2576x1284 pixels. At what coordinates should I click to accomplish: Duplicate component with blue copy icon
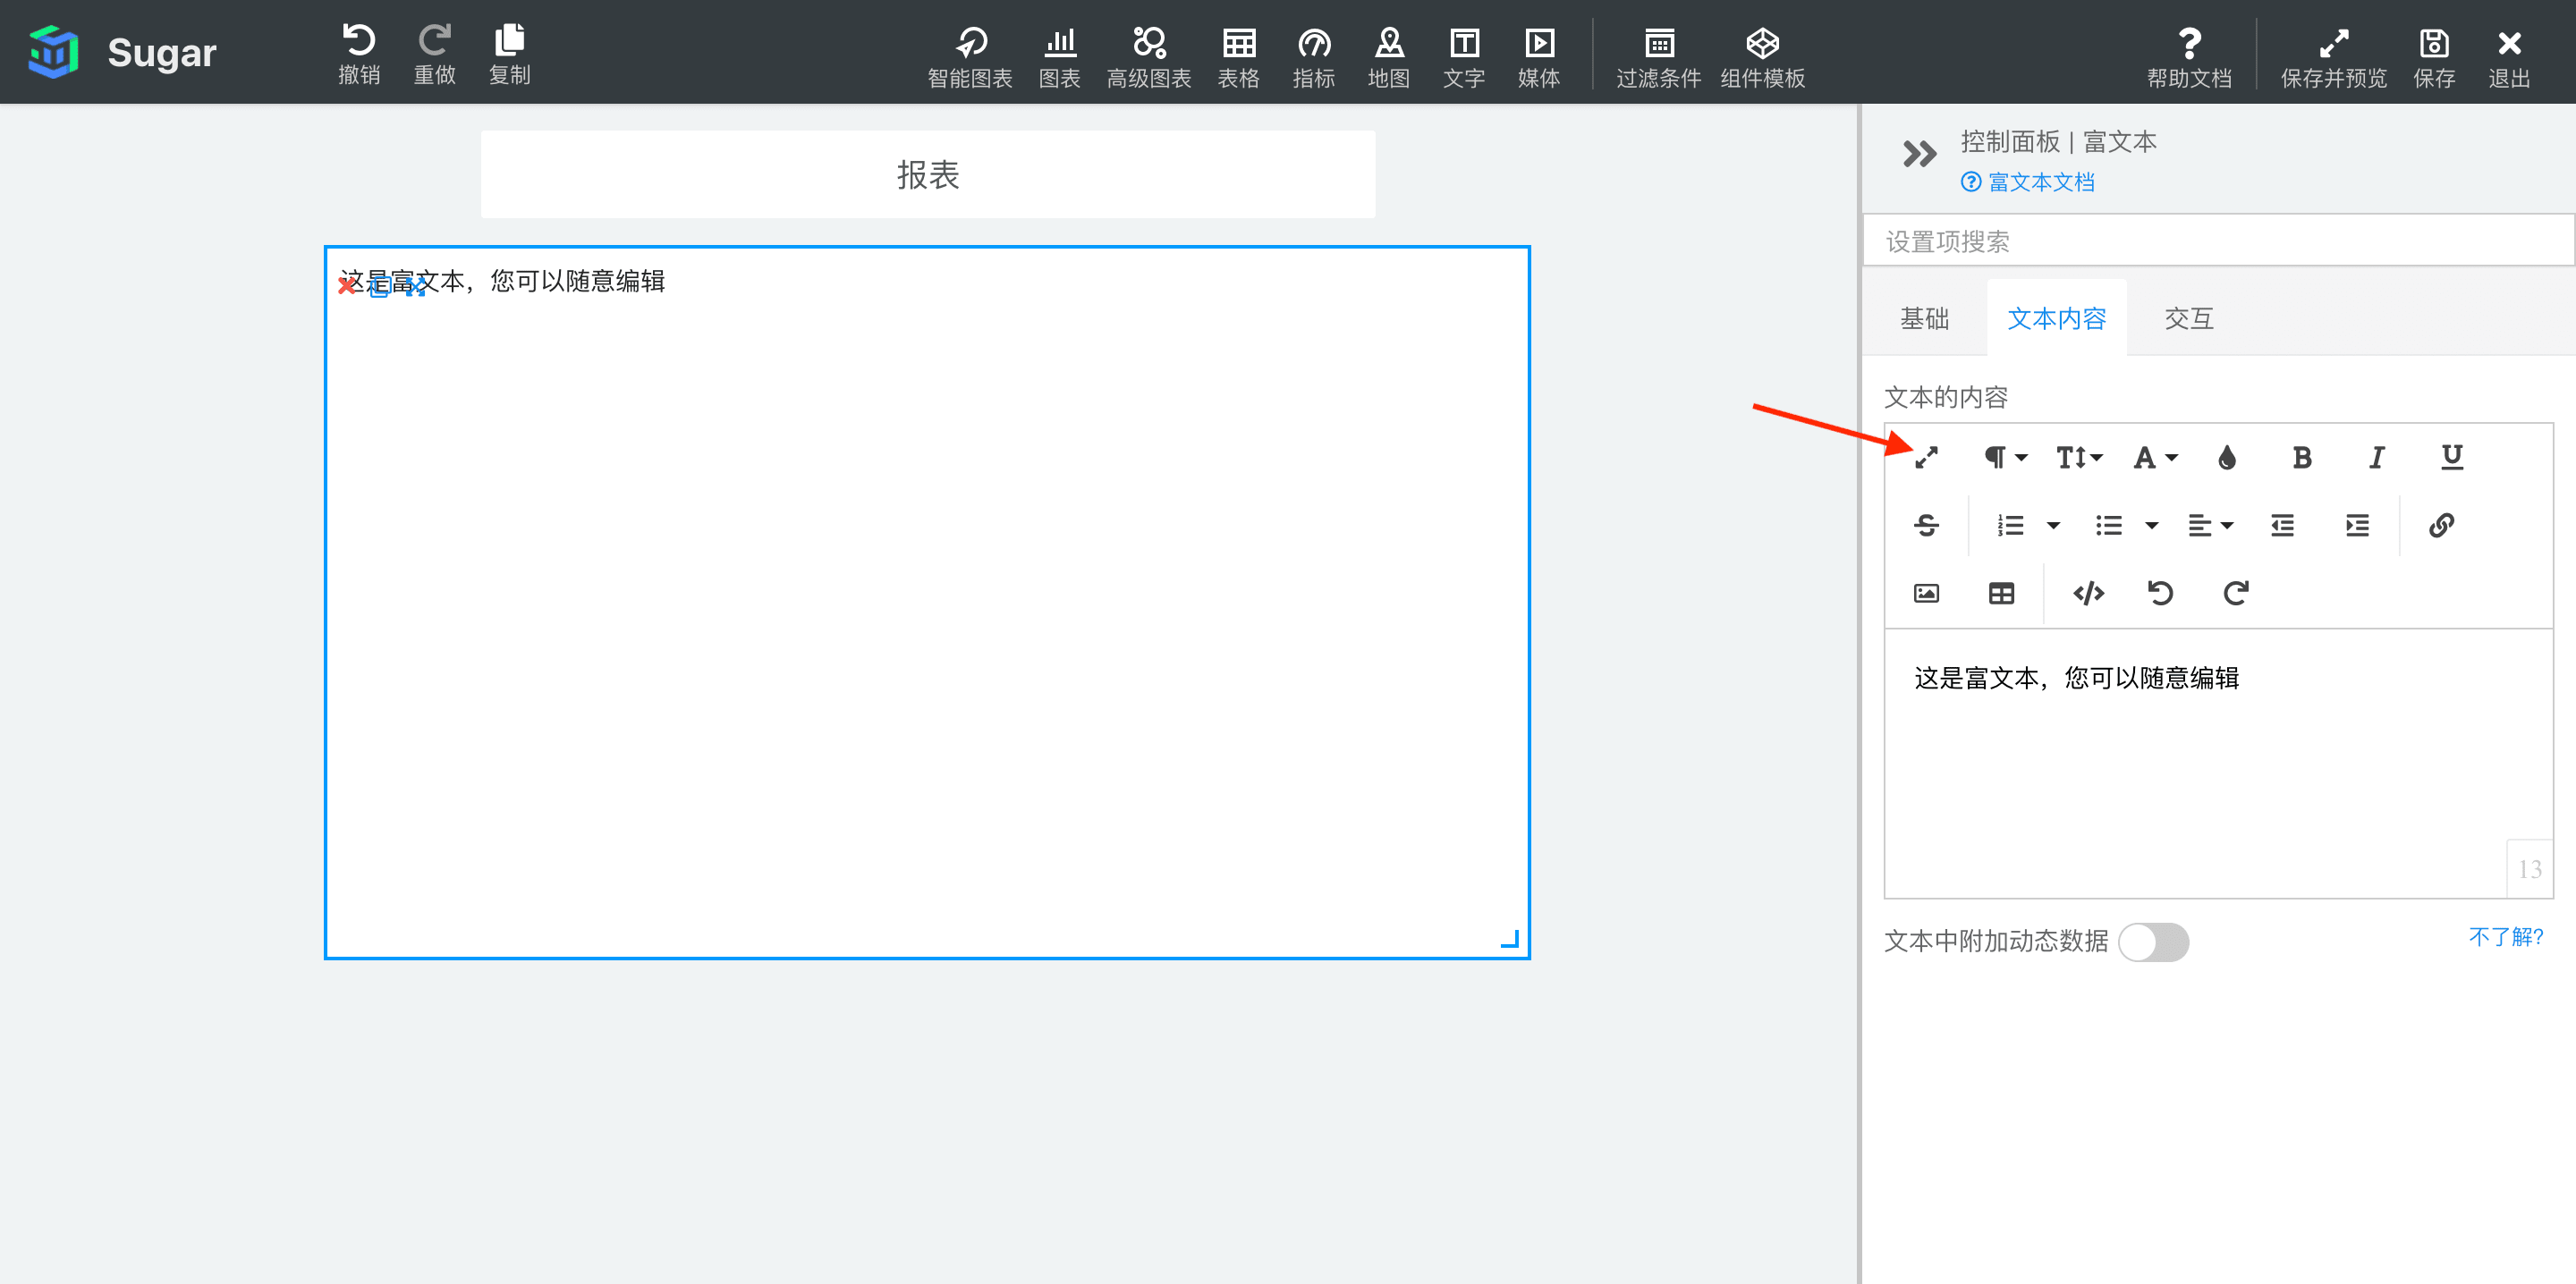379,288
